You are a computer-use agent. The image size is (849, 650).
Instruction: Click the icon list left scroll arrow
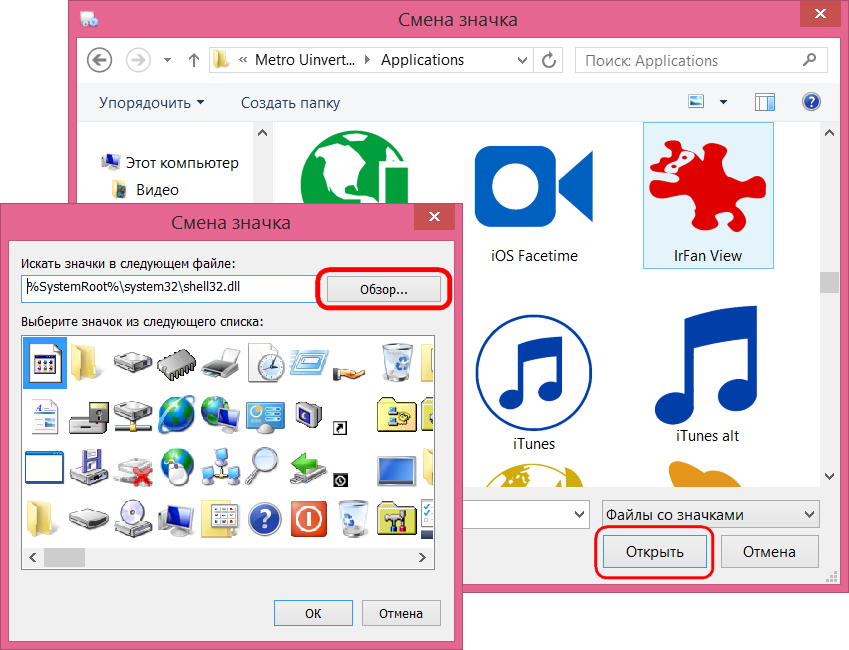point(33,557)
